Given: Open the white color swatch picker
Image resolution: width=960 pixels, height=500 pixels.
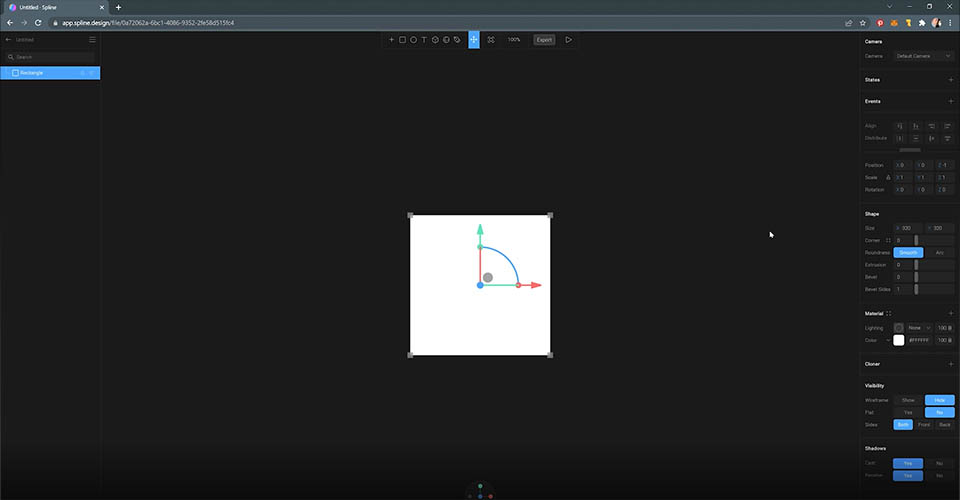Looking at the screenshot, I should 899,340.
